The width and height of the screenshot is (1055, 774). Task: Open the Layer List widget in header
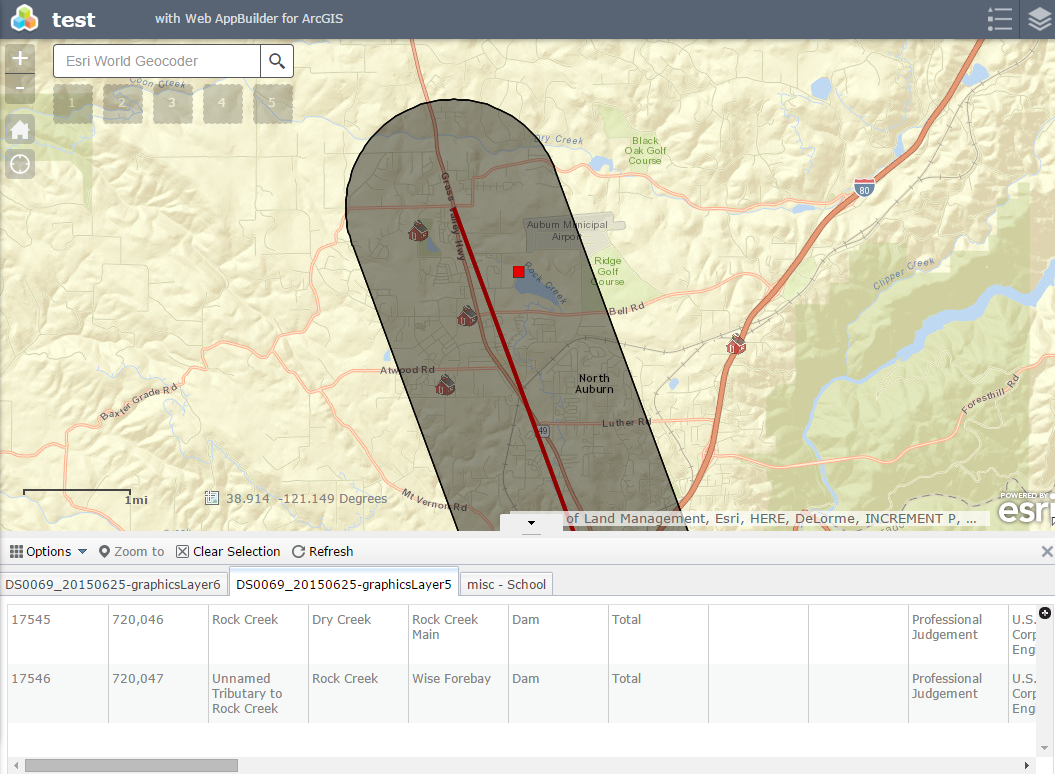click(x=1040, y=19)
